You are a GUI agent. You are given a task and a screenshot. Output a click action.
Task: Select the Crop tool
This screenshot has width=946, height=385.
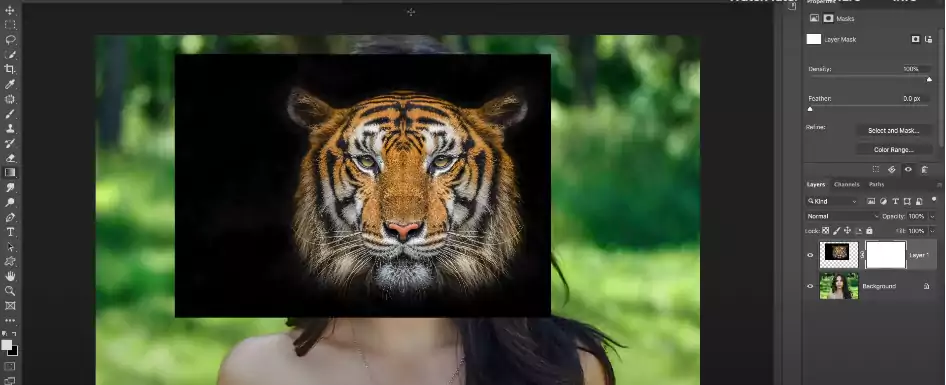10,69
